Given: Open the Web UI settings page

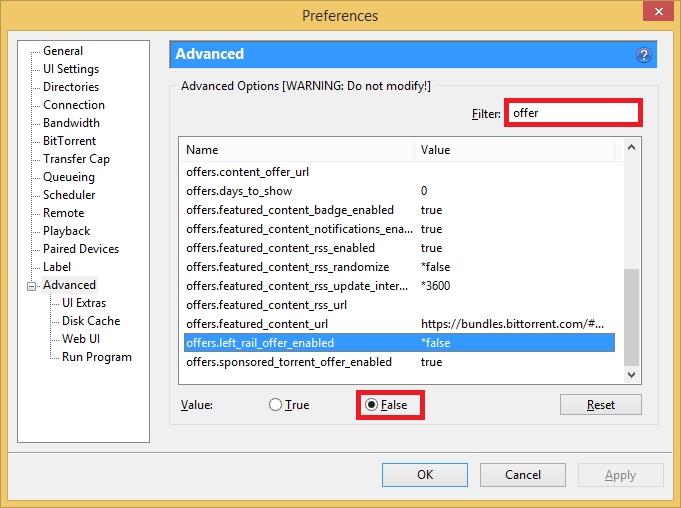Looking at the screenshot, I should pyautogui.click(x=80, y=339).
